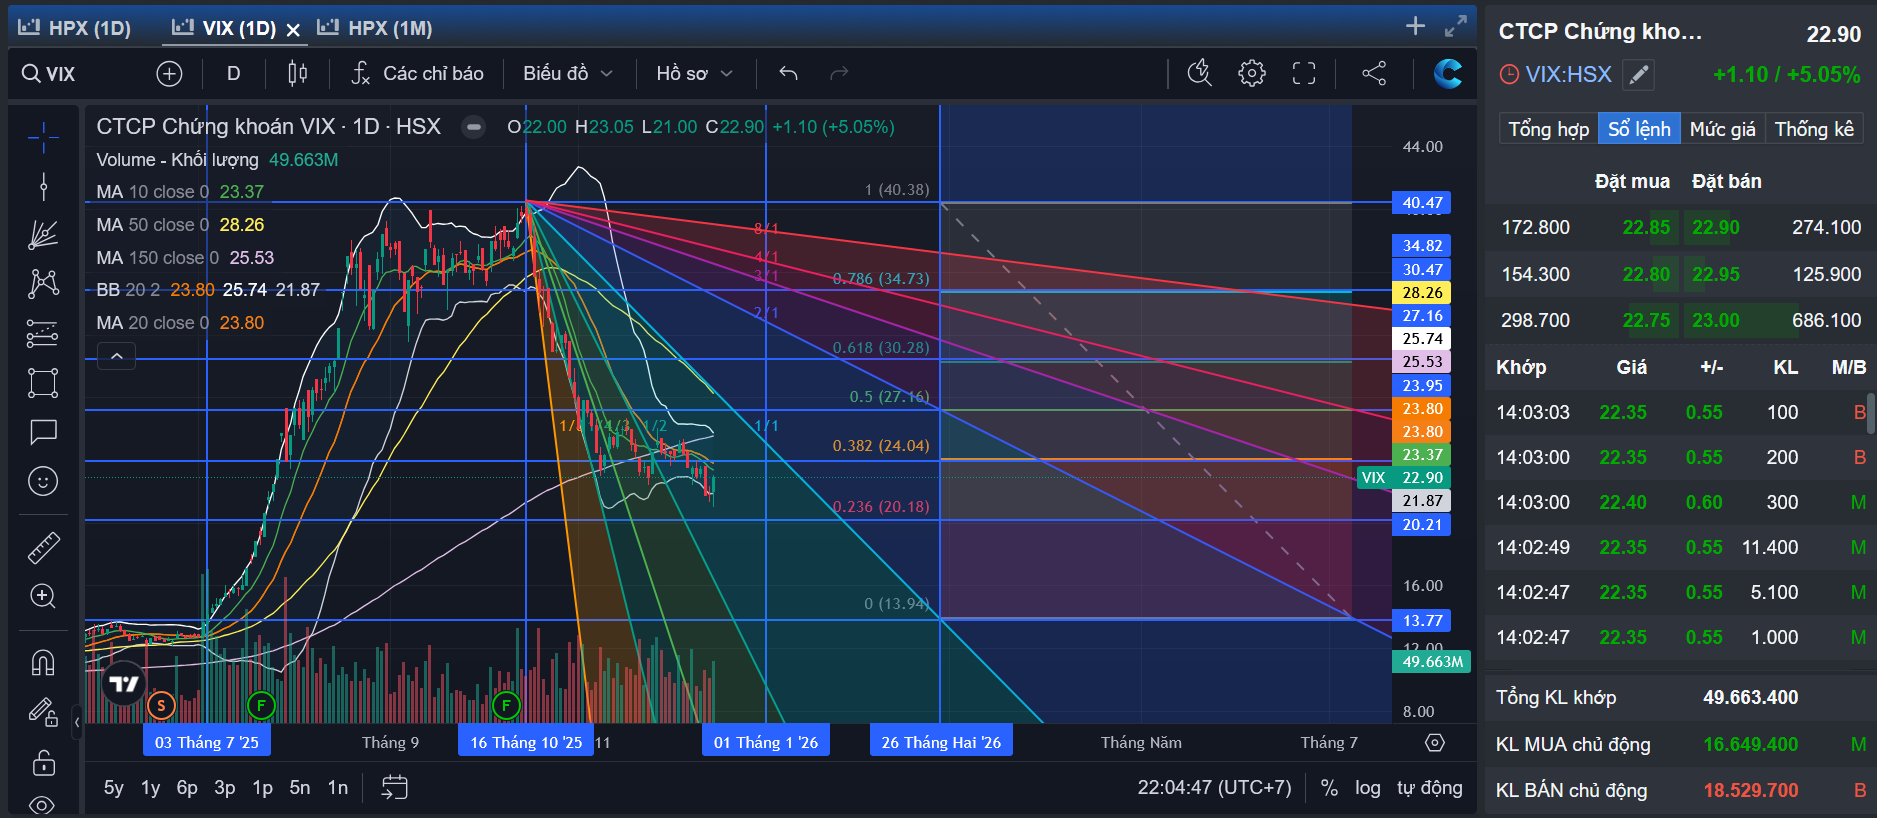
Task: Set the chart range to 5y
Action: [114, 788]
